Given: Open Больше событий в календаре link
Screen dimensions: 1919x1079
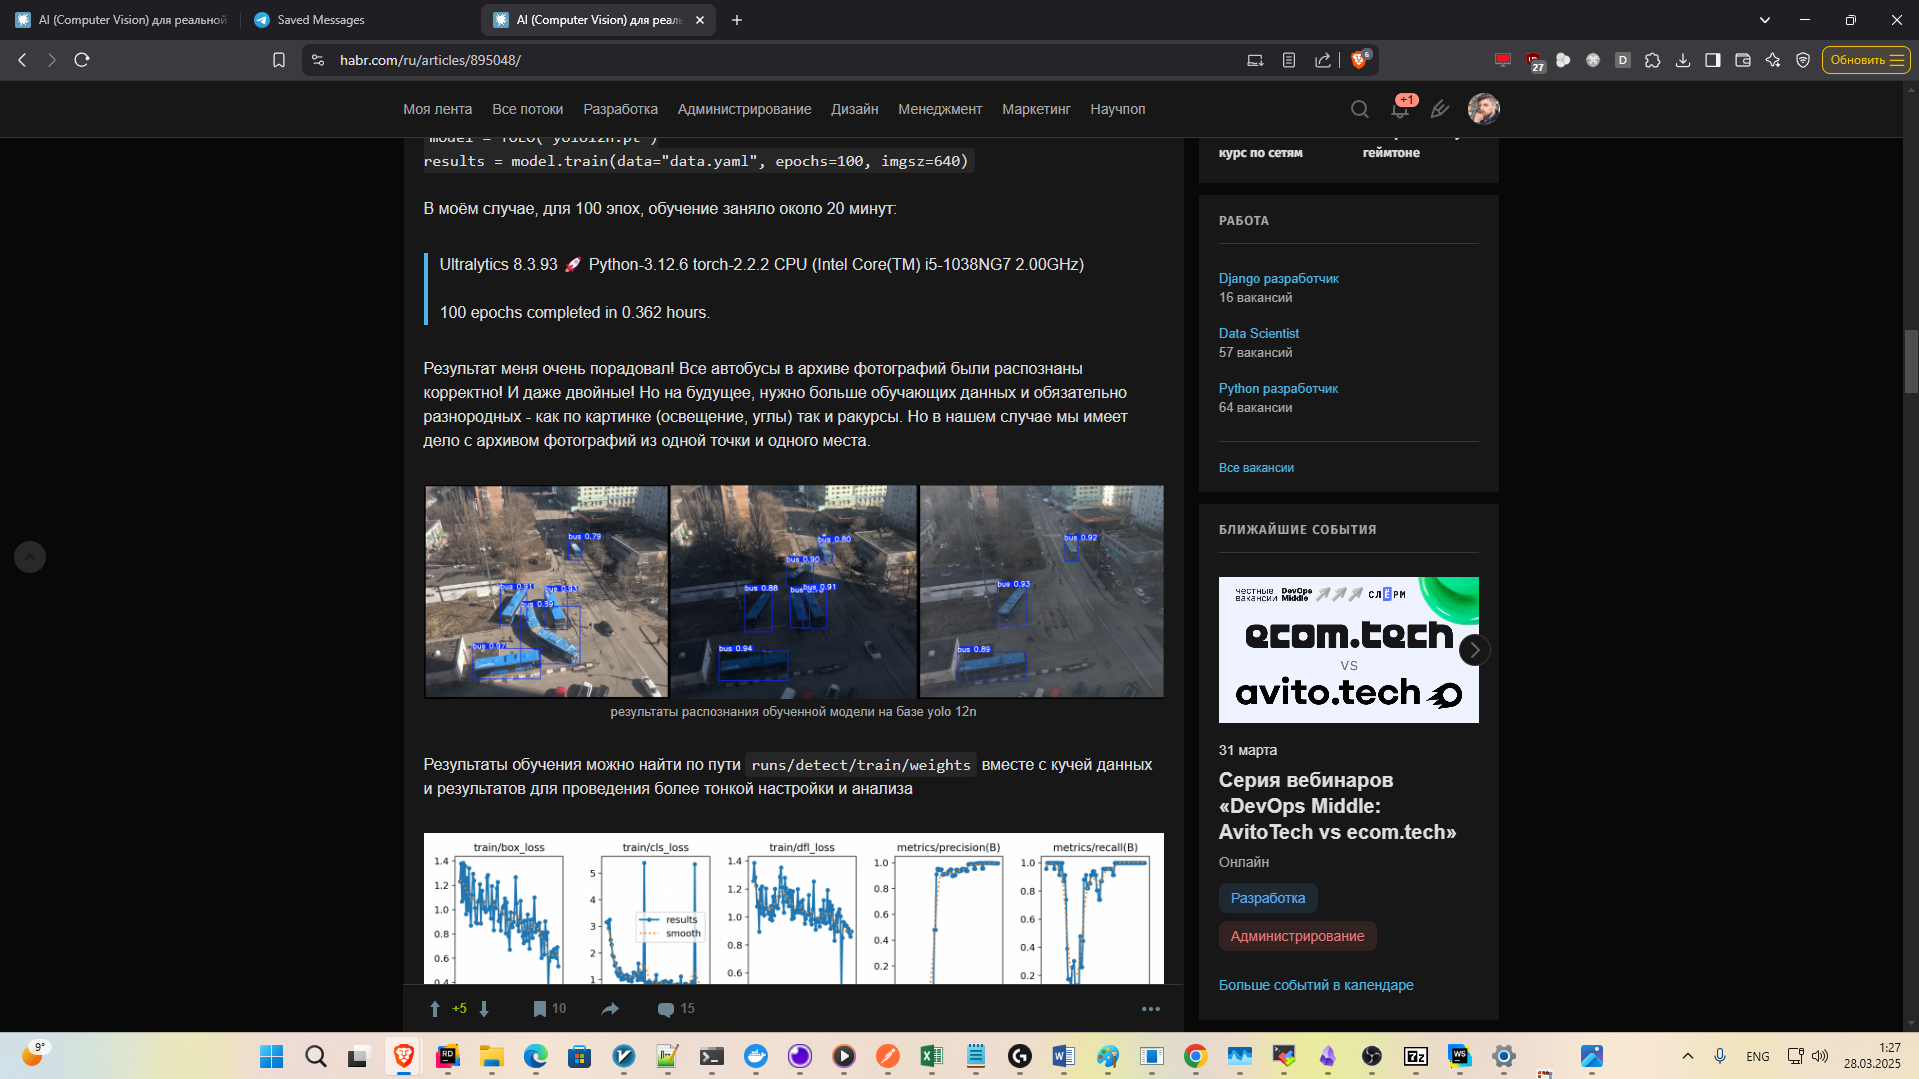Looking at the screenshot, I should pos(1315,985).
